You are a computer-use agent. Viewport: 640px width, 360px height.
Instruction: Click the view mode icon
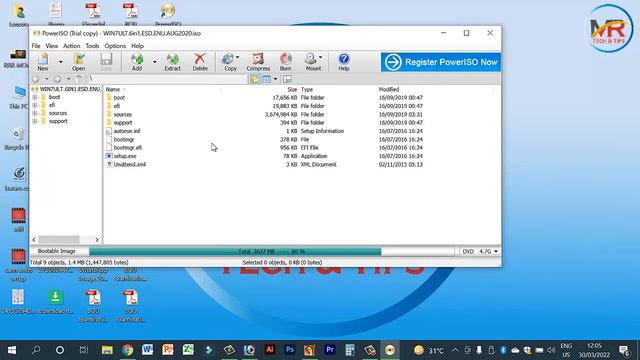[267, 79]
